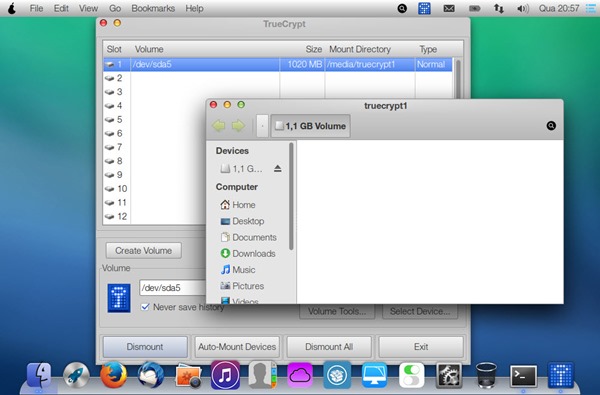Open Pictures in sidebar

coord(243,286)
